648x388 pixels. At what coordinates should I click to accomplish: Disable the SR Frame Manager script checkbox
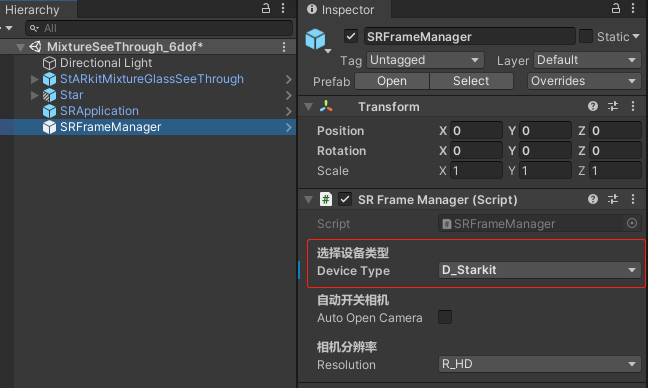tap(345, 200)
